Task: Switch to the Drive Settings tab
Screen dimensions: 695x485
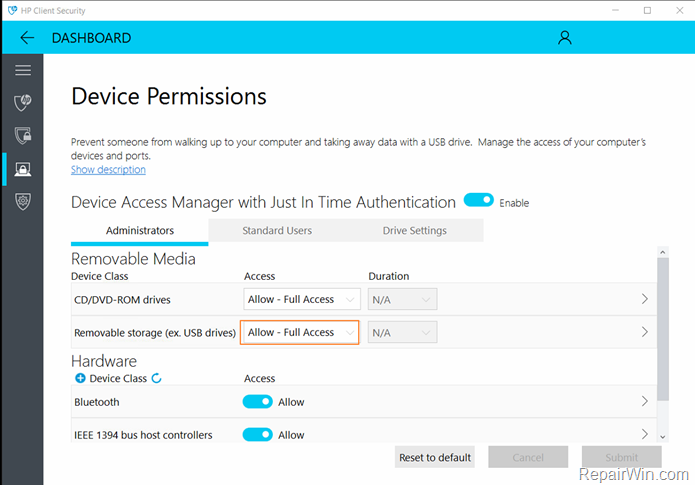Action: 414,231
